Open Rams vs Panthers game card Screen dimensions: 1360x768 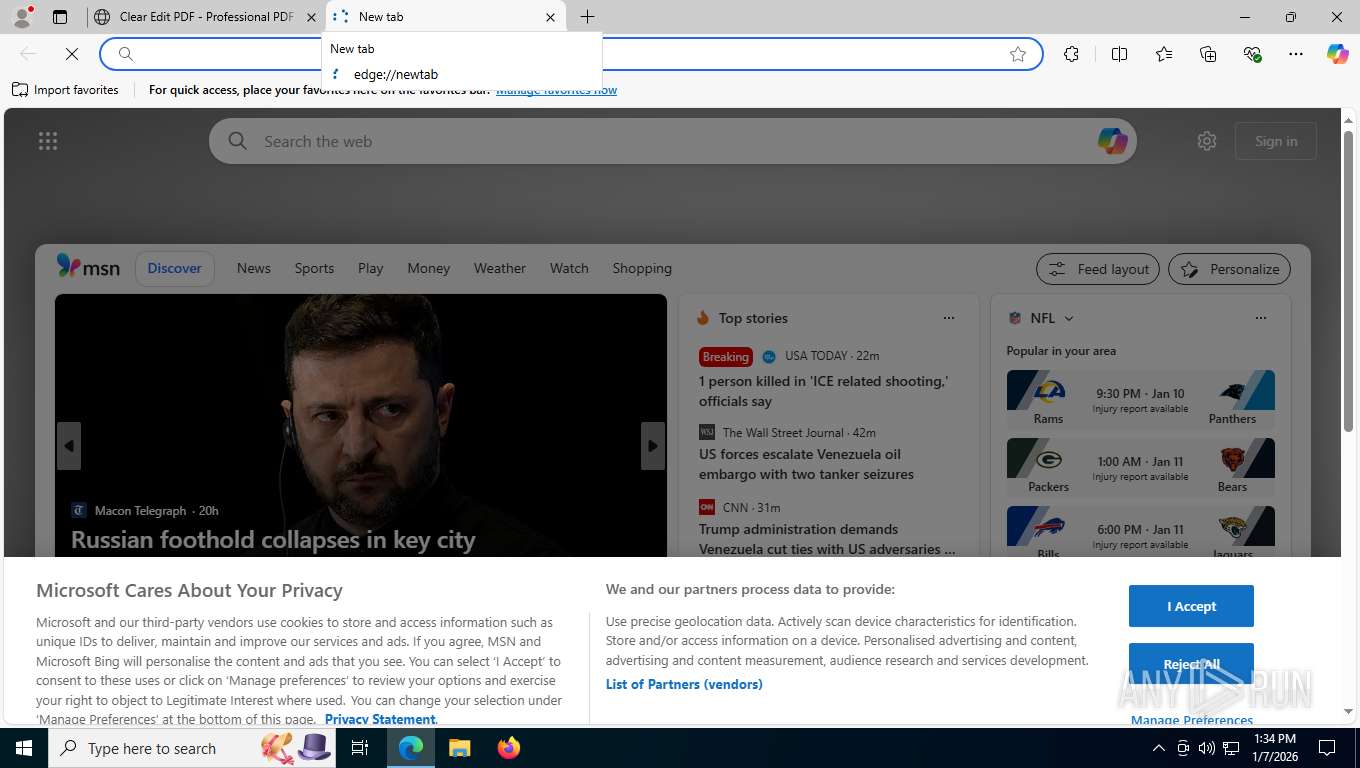(x=1140, y=399)
